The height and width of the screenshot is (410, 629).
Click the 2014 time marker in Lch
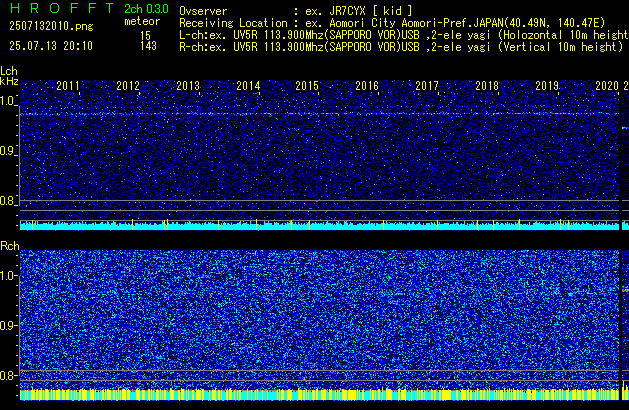coord(248,86)
